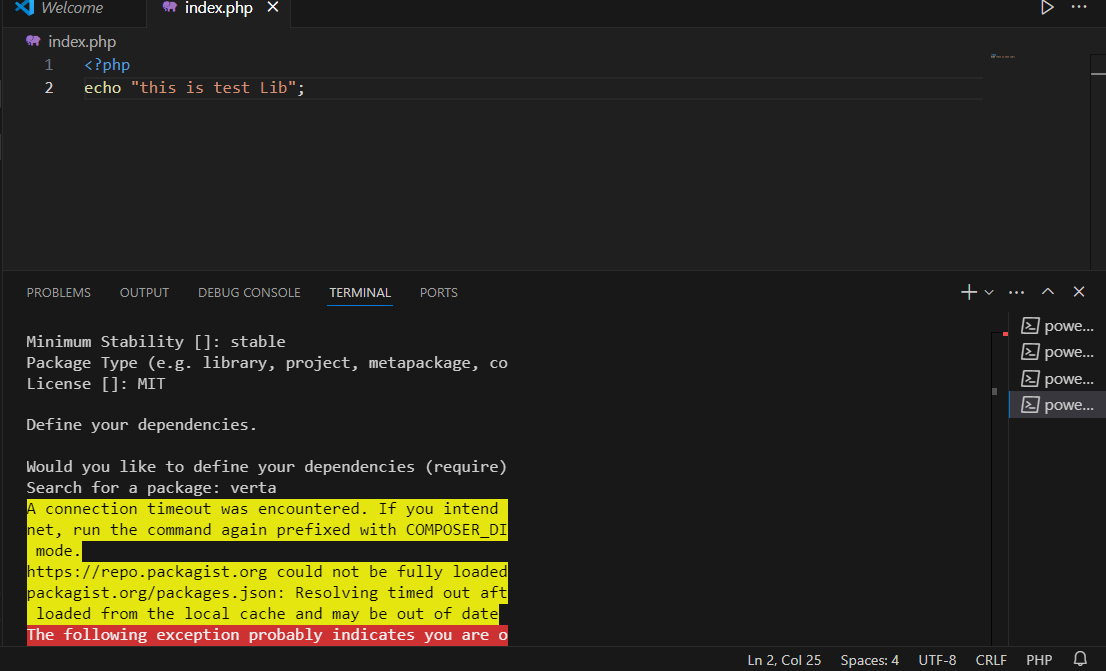Maximize the panel with the up chevron
The width and height of the screenshot is (1106, 671).
point(1048,291)
